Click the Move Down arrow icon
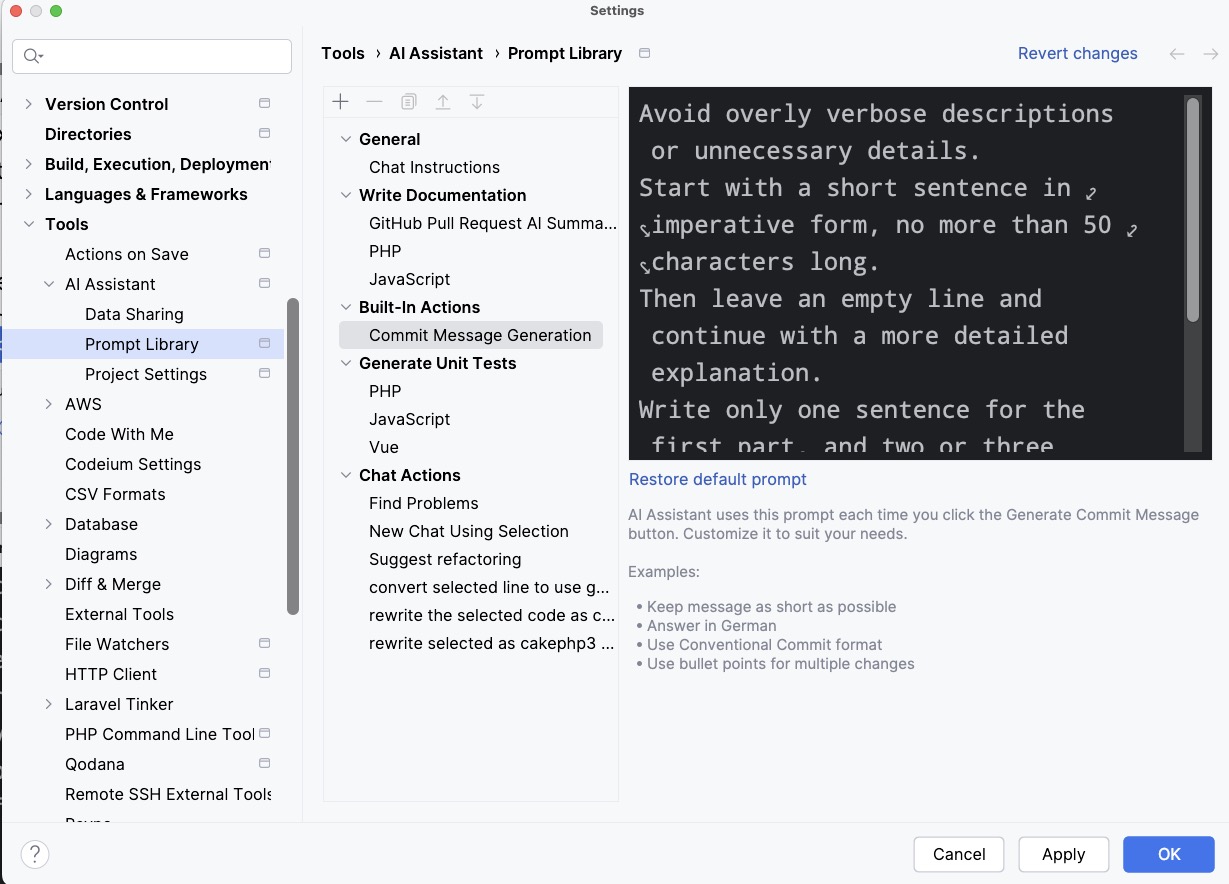The height and width of the screenshot is (884, 1229). (x=477, y=102)
